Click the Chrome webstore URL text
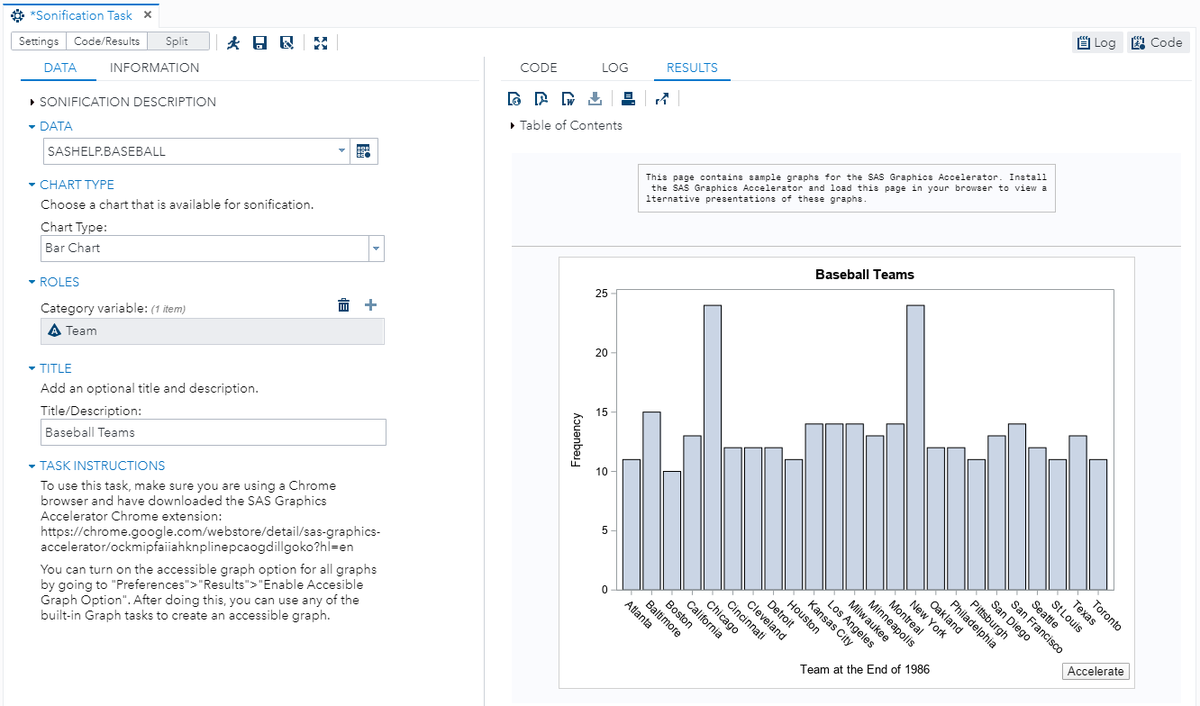The height and width of the screenshot is (706, 1200). point(210,539)
